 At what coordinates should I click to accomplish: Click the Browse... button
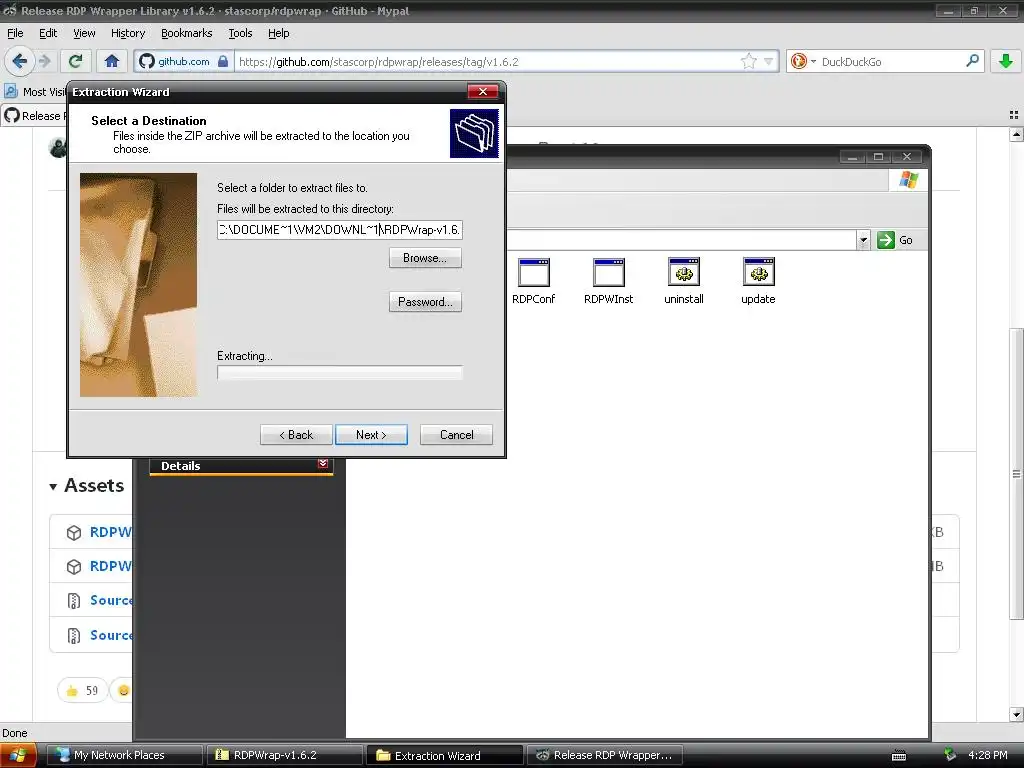425,258
